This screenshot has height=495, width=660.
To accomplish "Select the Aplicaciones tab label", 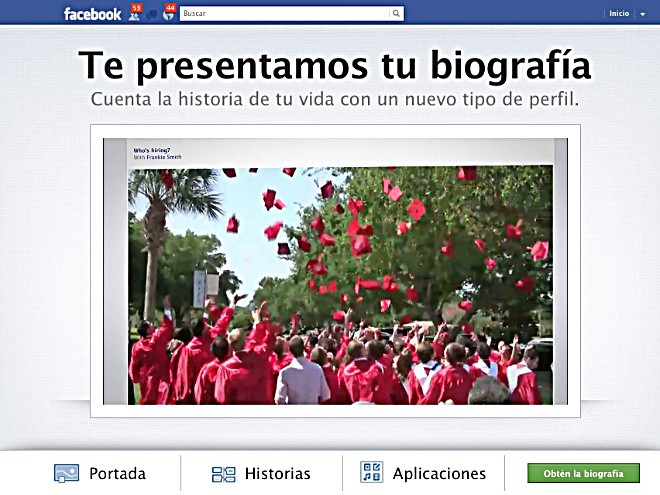I will [439, 474].
